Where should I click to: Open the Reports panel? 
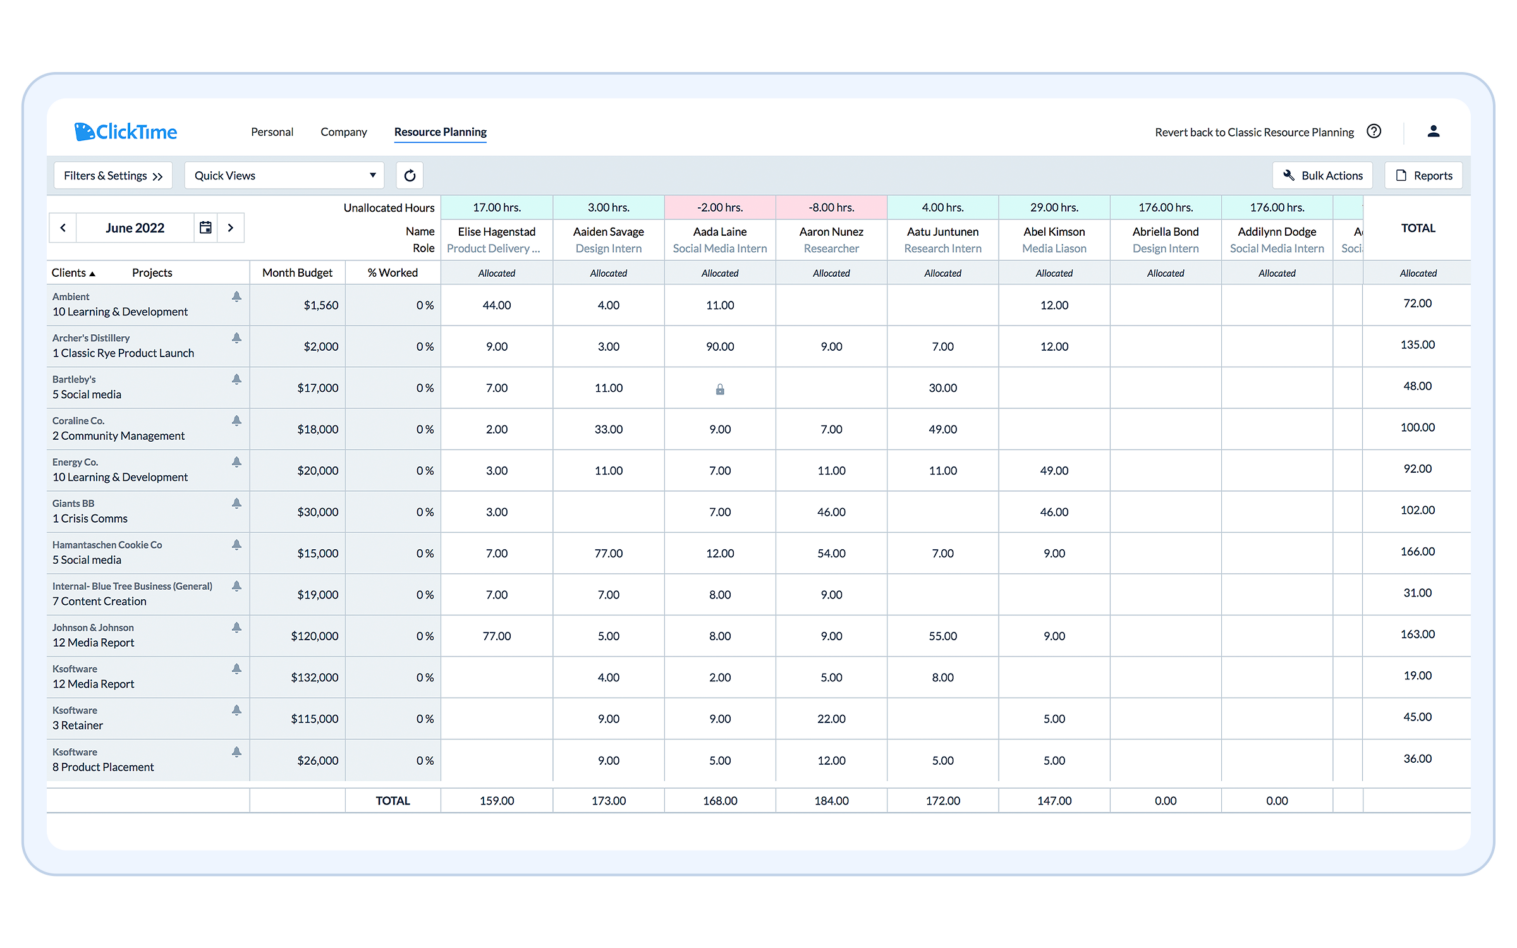[1424, 175]
